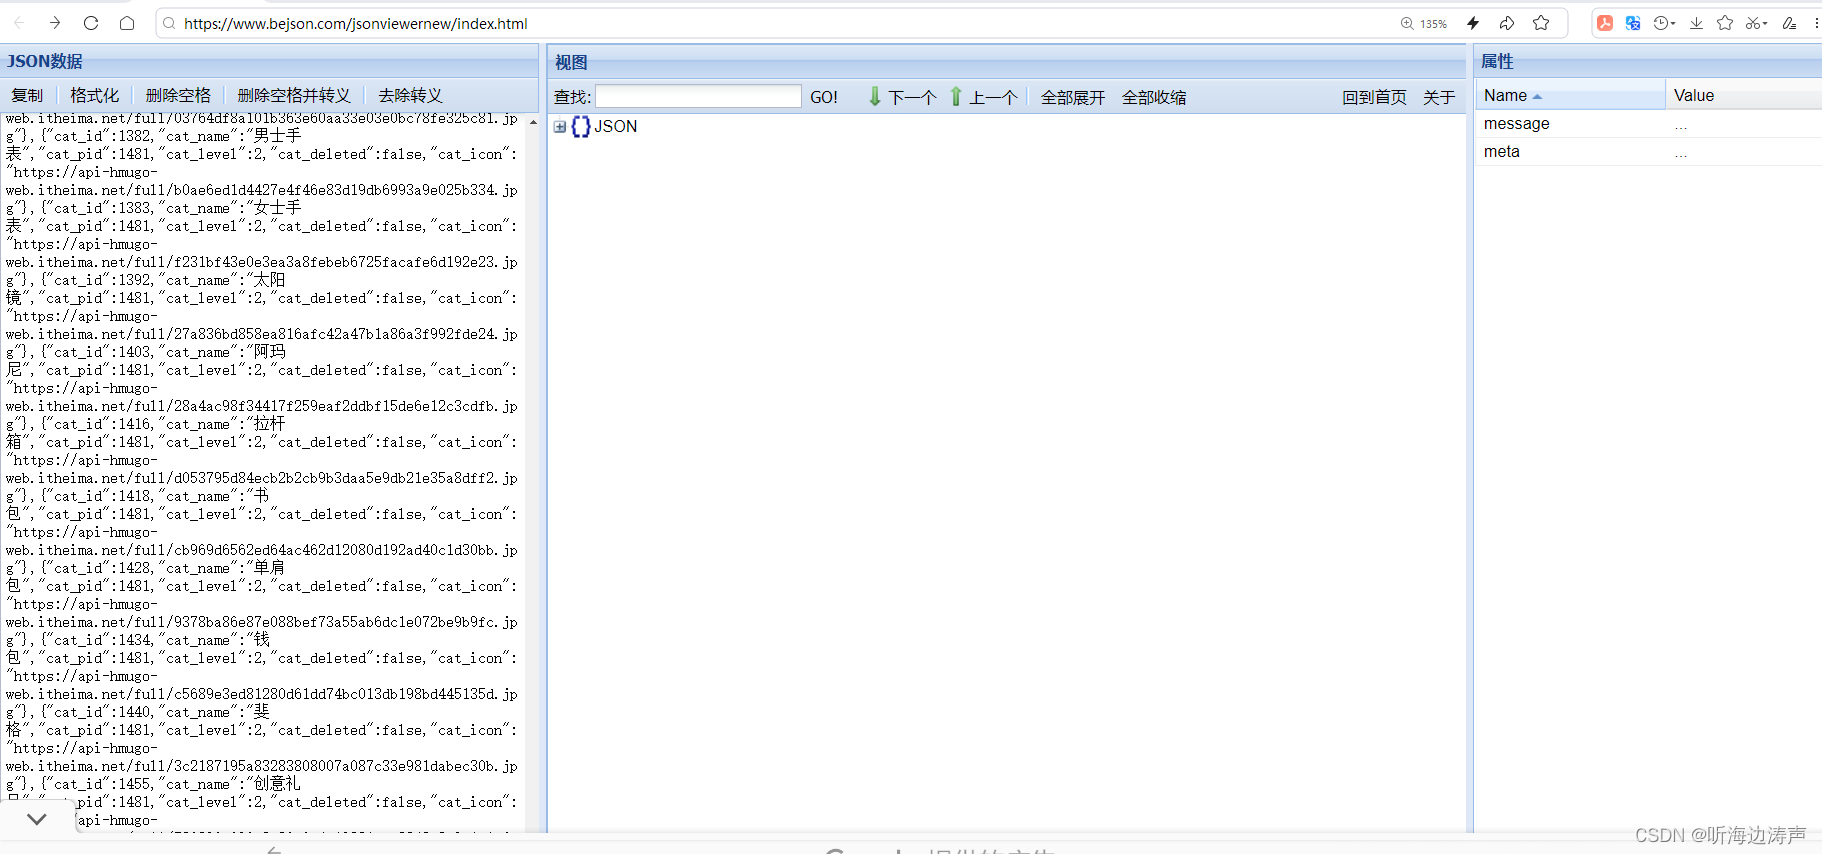Open the scissors screenshot tool dropdown
The height and width of the screenshot is (854, 1822).
coord(1757,23)
